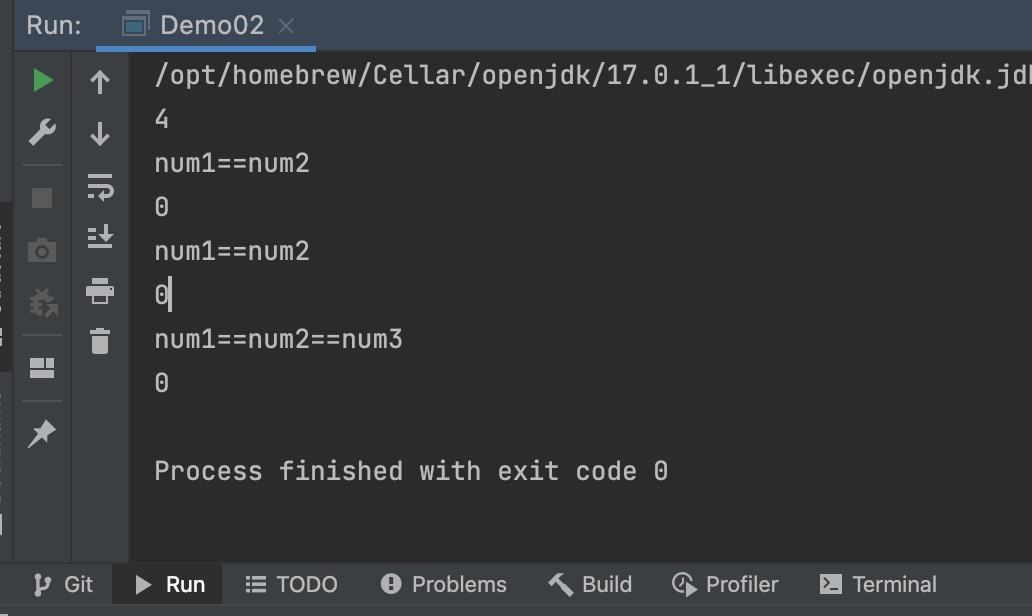The height and width of the screenshot is (616, 1032).
Task: Go up the stack trace with the up arrow
Action: 100,82
